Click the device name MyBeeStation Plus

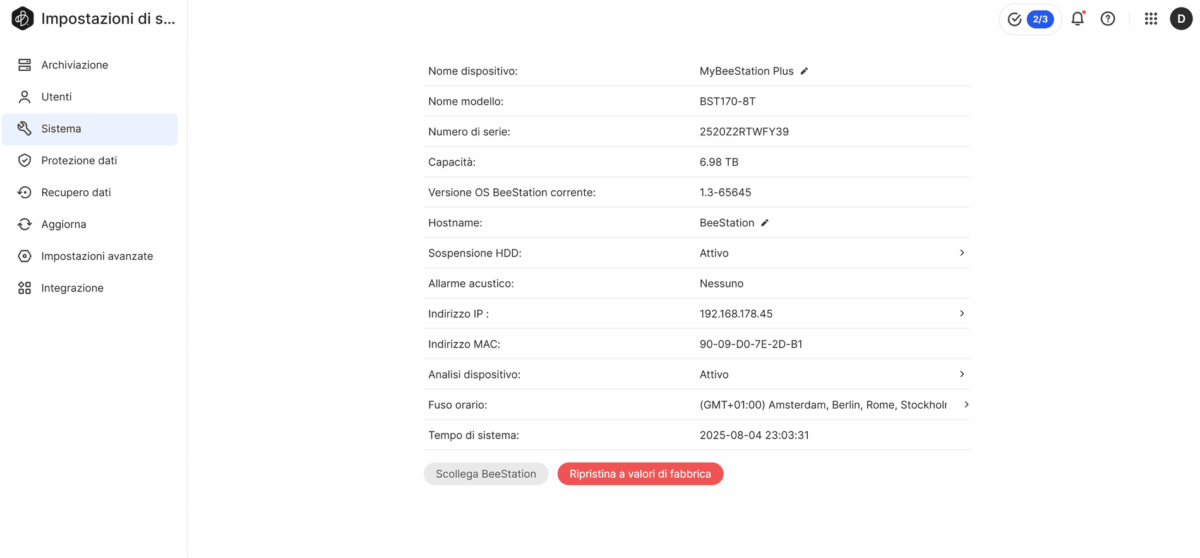746,71
